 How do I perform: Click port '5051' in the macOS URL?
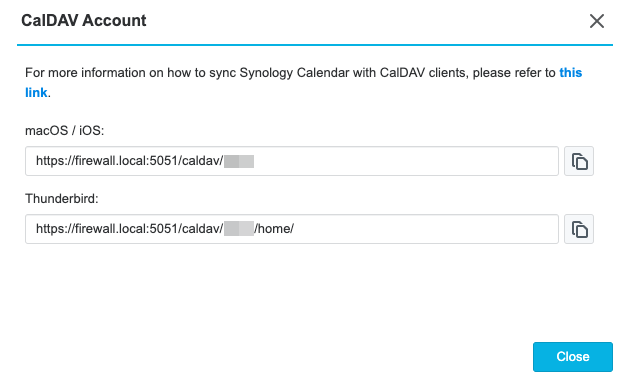pos(163,161)
